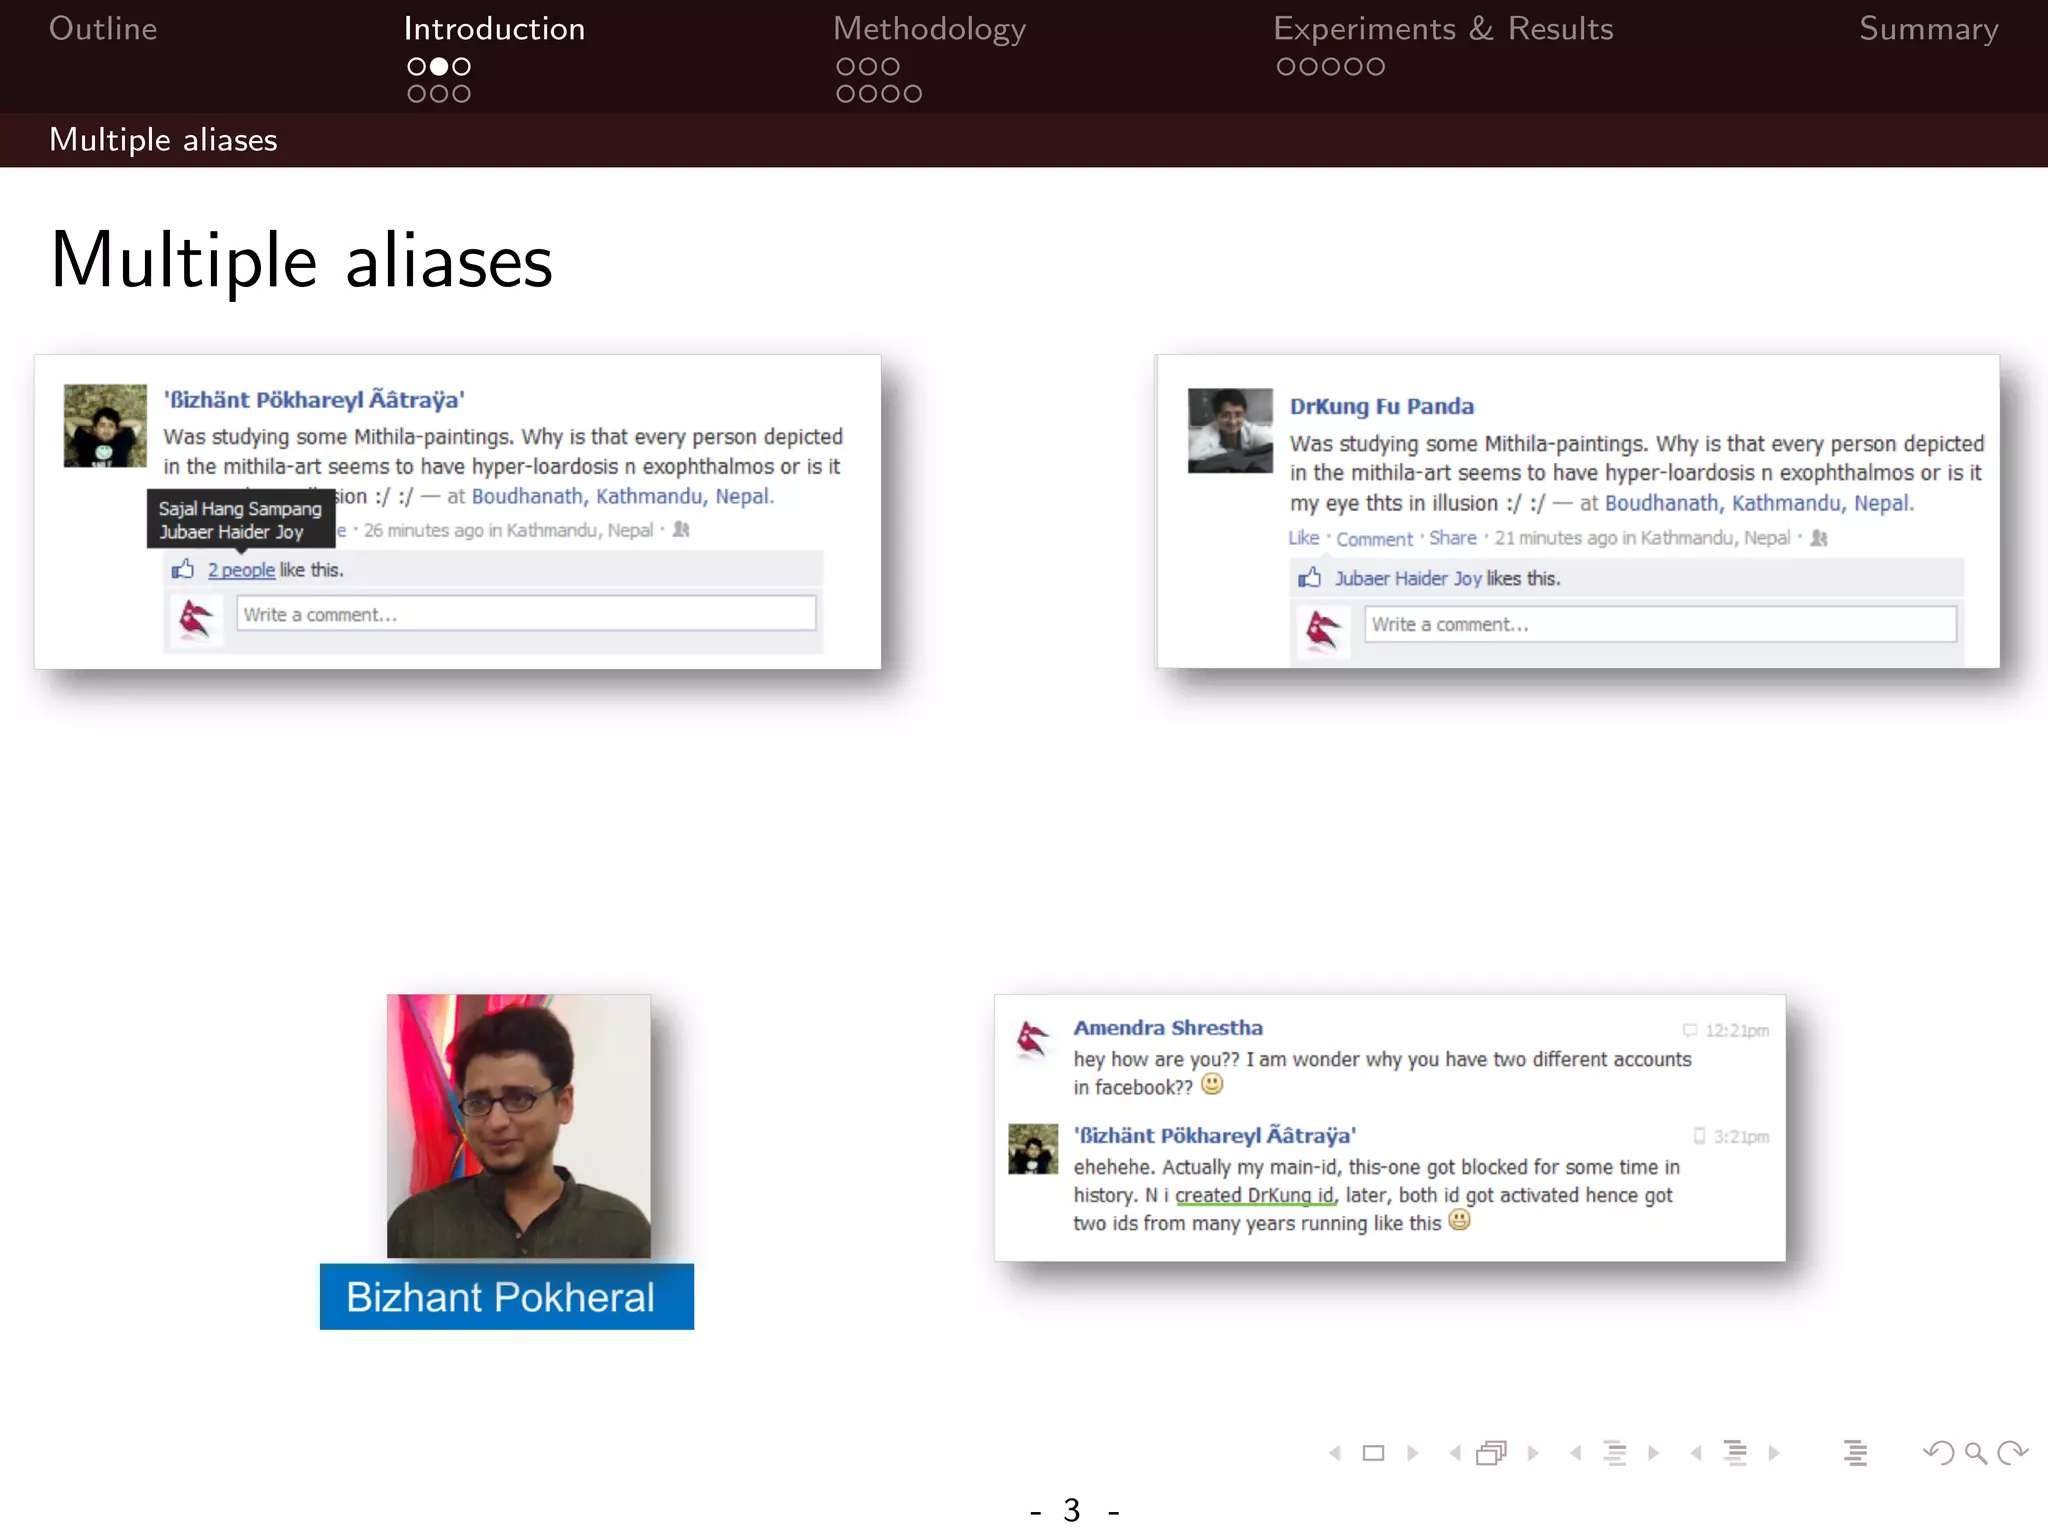Viewport: 2048px width, 1536px height.
Task: Click slide number 3 in the footer
Action: pos(1072,1510)
